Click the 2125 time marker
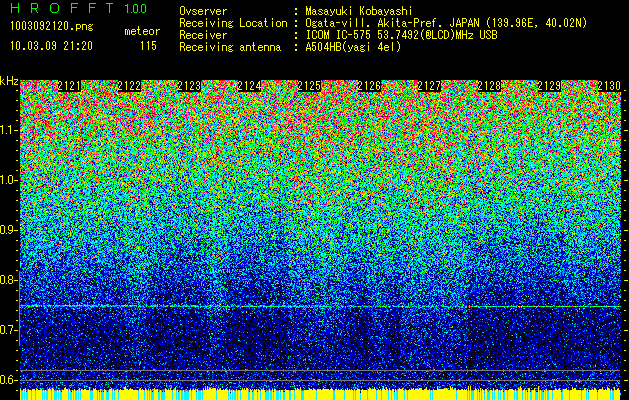The image size is (629, 400). (309, 86)
